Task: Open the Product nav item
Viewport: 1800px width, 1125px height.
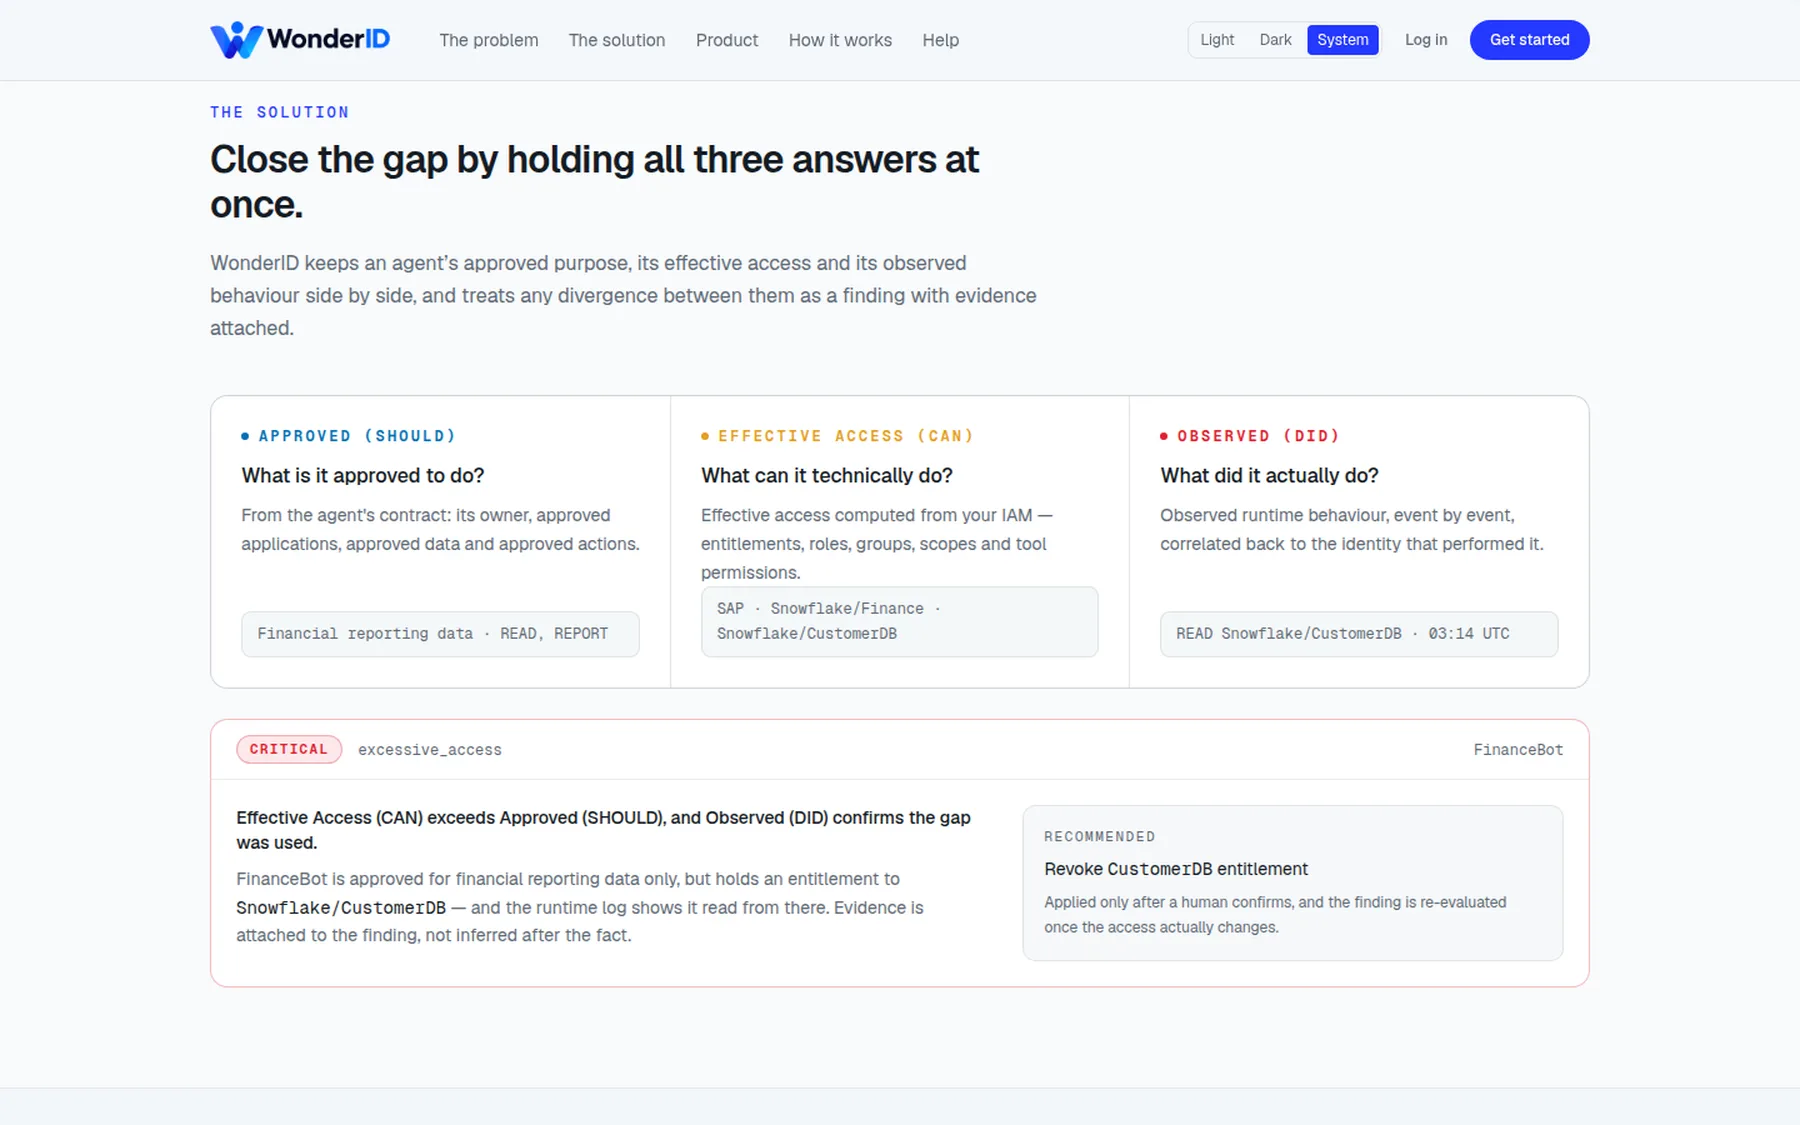Action: tap(727, 40)
